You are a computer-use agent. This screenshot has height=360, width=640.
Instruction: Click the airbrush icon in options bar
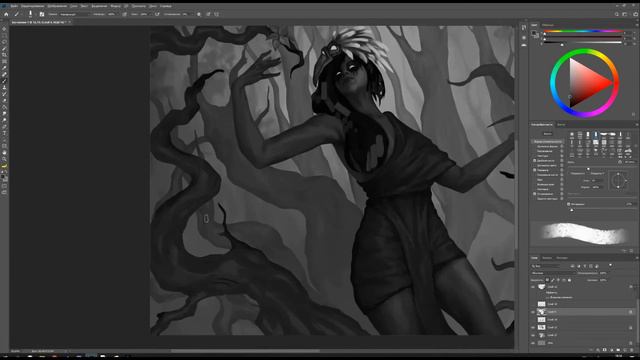(157, 14)
